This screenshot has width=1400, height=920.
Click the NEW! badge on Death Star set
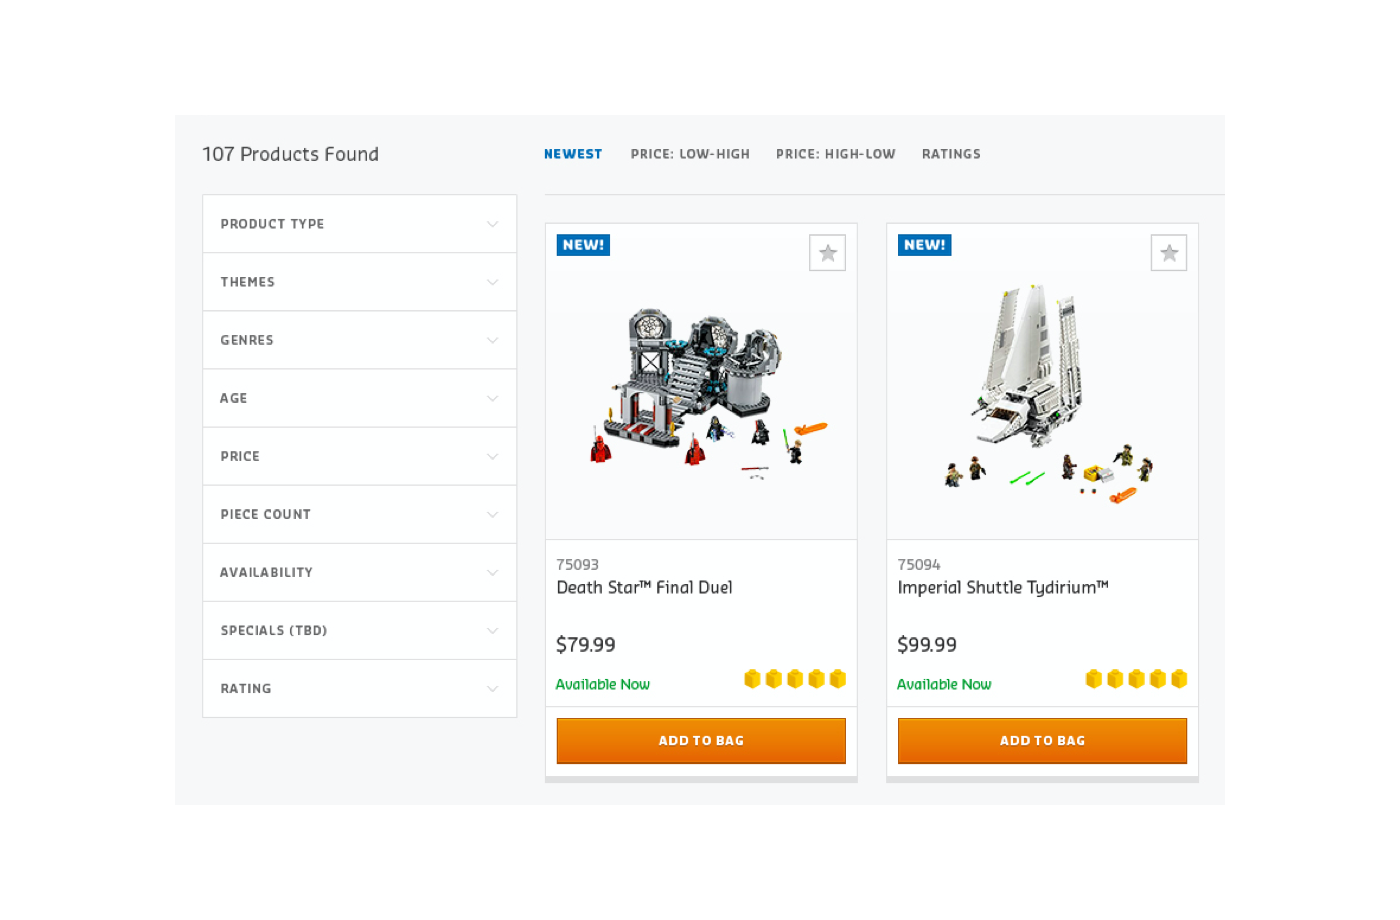(583, 245)
